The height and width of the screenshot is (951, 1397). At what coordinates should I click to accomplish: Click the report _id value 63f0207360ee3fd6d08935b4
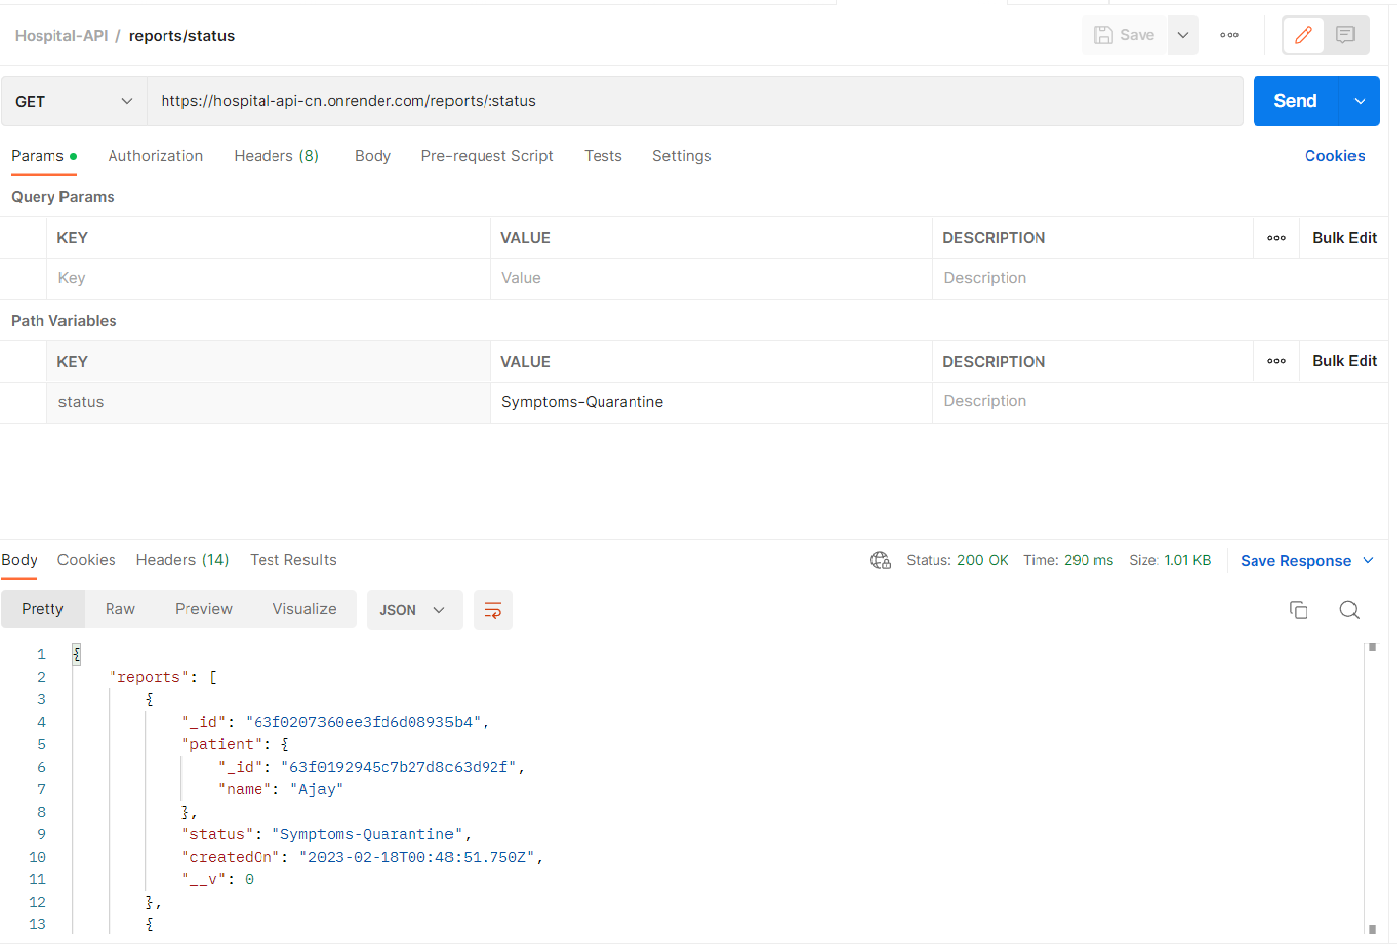tap(364, 722)
